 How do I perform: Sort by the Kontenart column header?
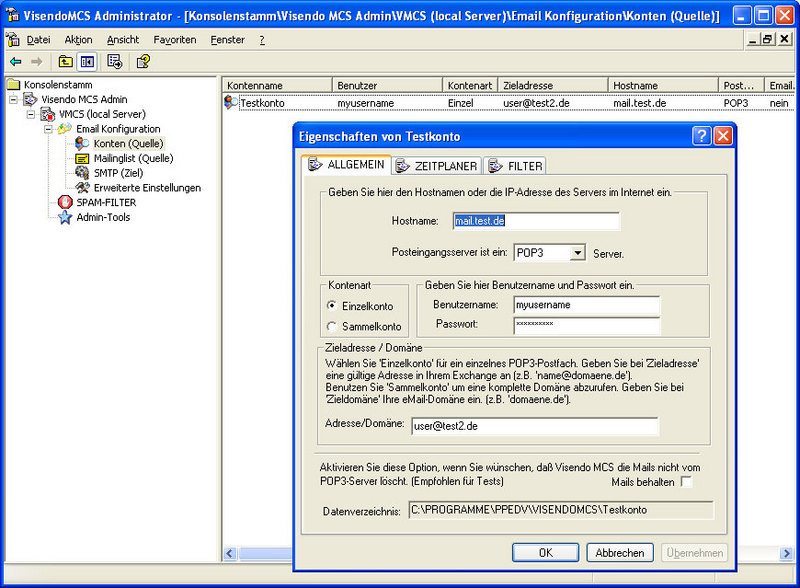pos(469,85)
